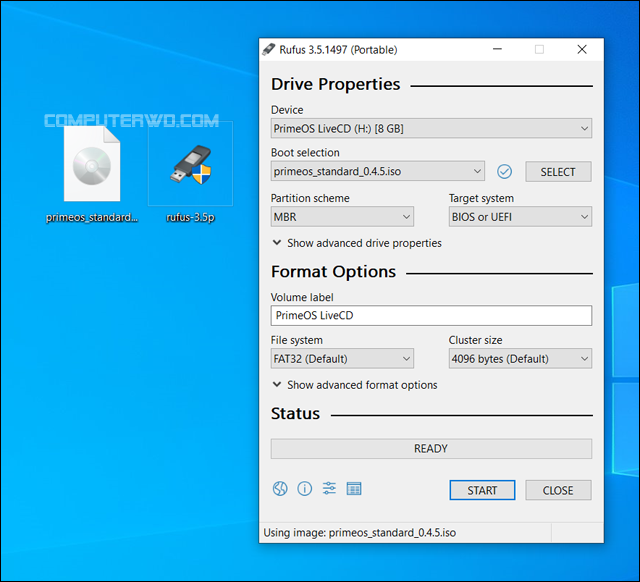Click the CLOSE button

click(558, 490)
